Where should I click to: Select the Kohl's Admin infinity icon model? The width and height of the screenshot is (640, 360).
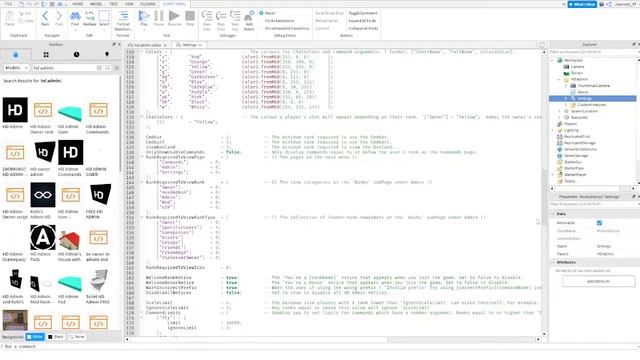pyautogui.click(x=42, y=195)
